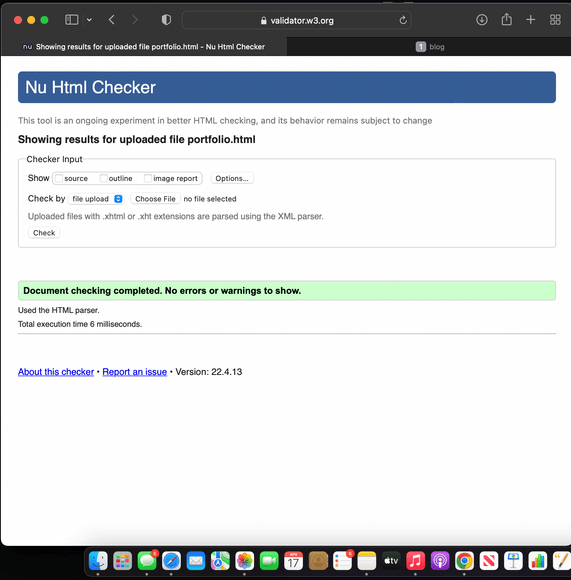Open FaceTime from the Dock
This screenshot has width=571, height=580.
tap(269, 561)
